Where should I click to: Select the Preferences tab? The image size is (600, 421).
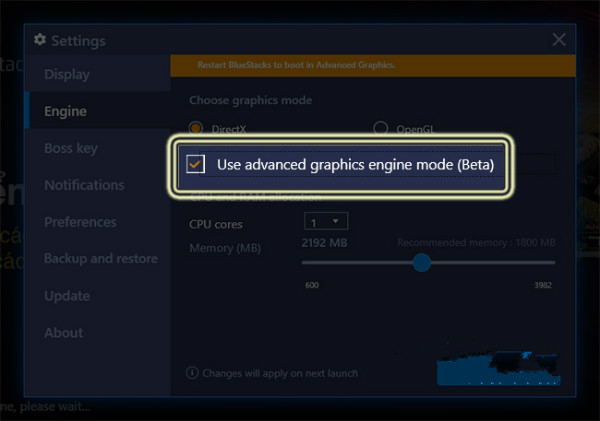(80, 222)
